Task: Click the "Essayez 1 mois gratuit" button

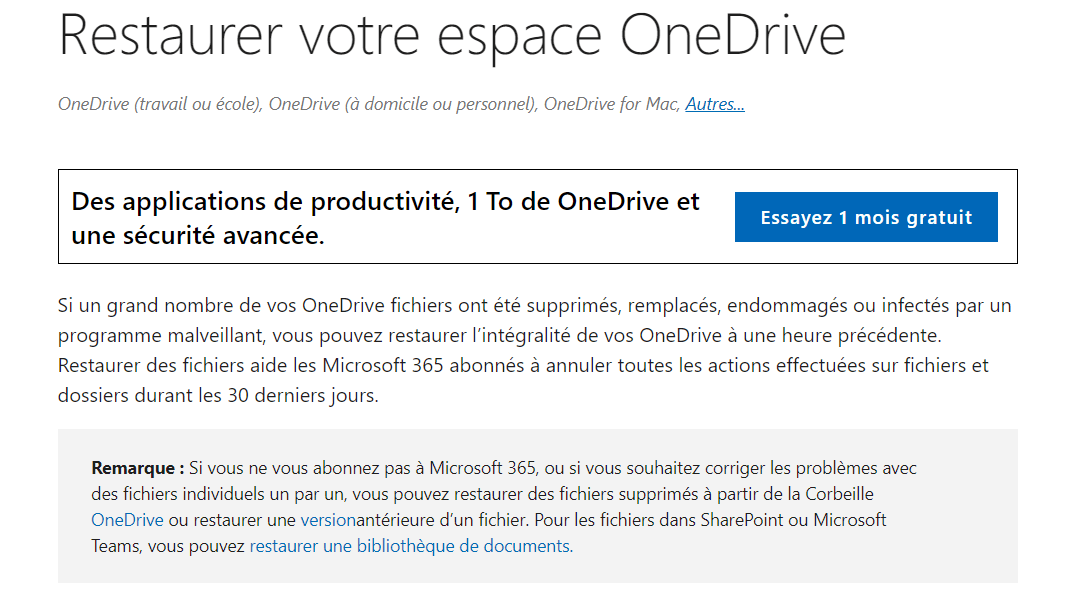Action: (x=866, y=217)
